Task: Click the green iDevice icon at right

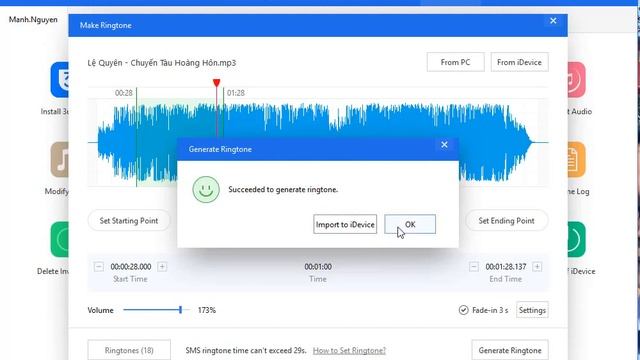Action: (x=576, y=240)
